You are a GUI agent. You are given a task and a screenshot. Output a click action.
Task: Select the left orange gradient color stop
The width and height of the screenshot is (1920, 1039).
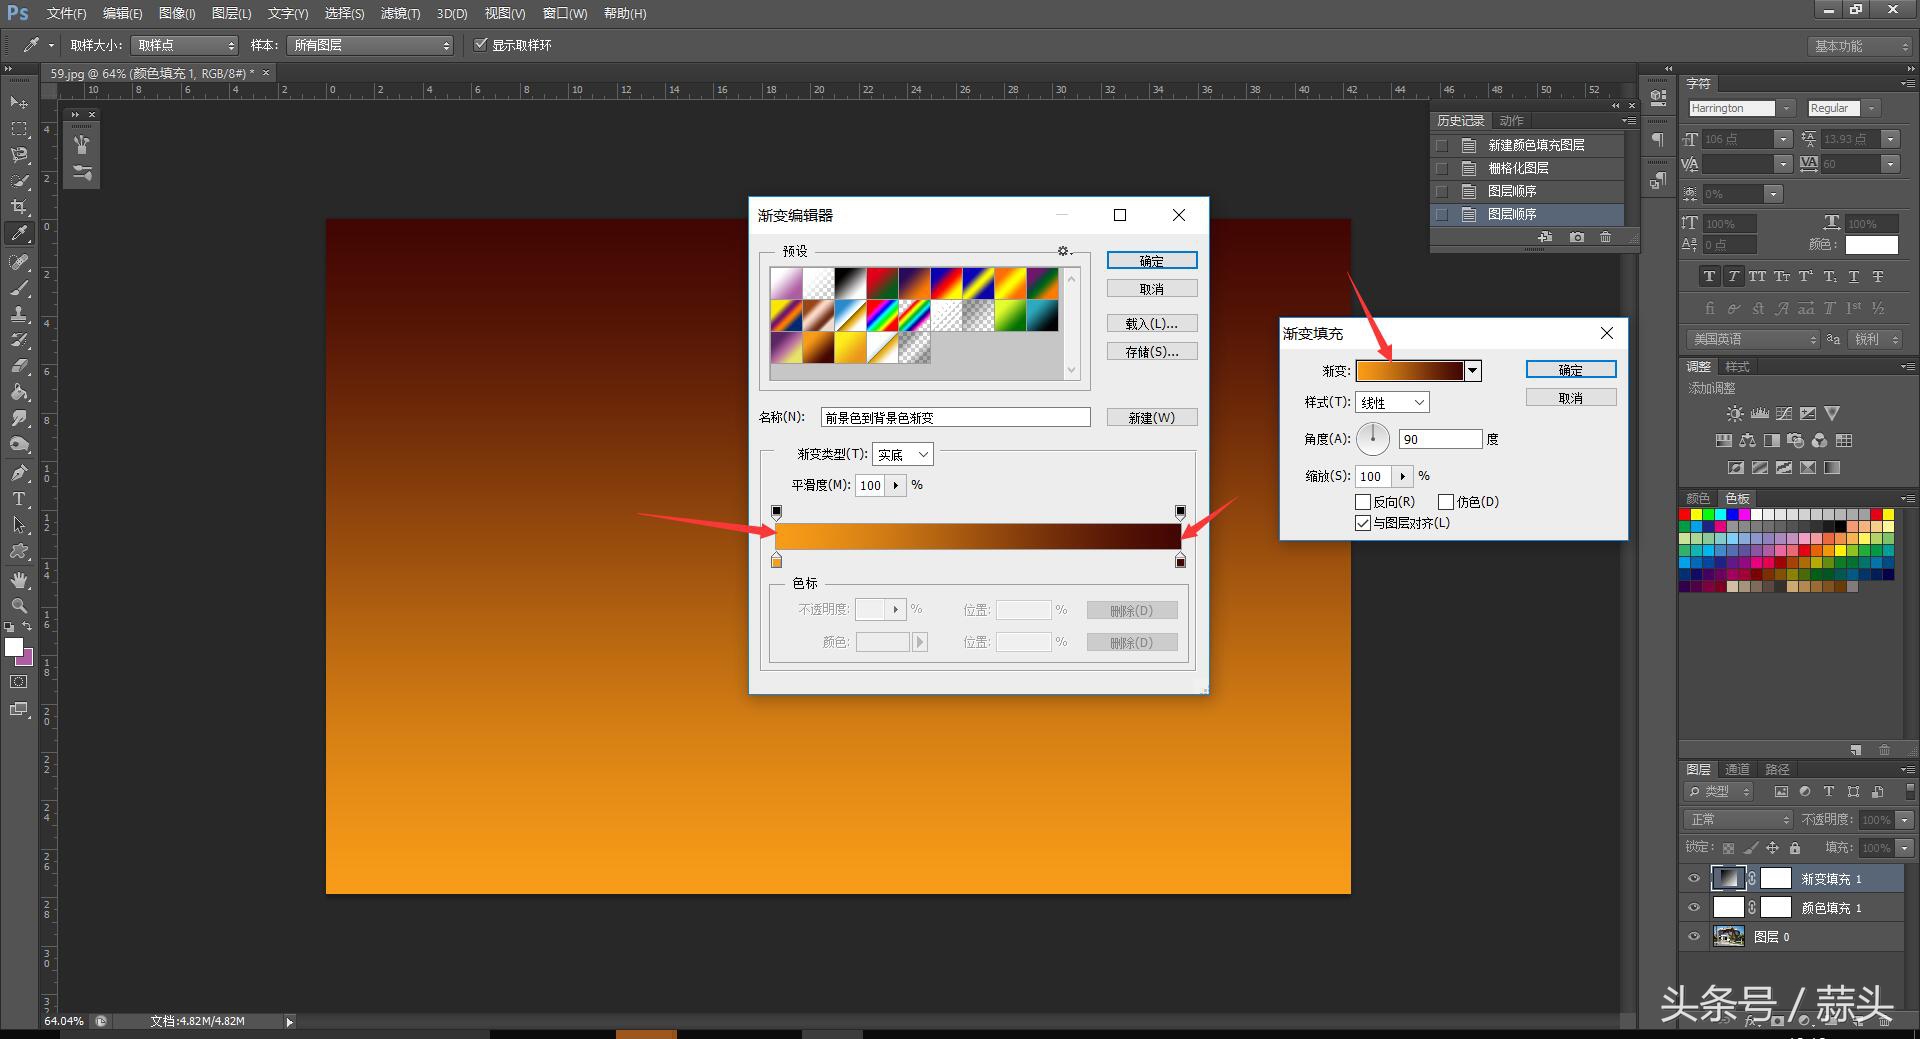[776, 562]
